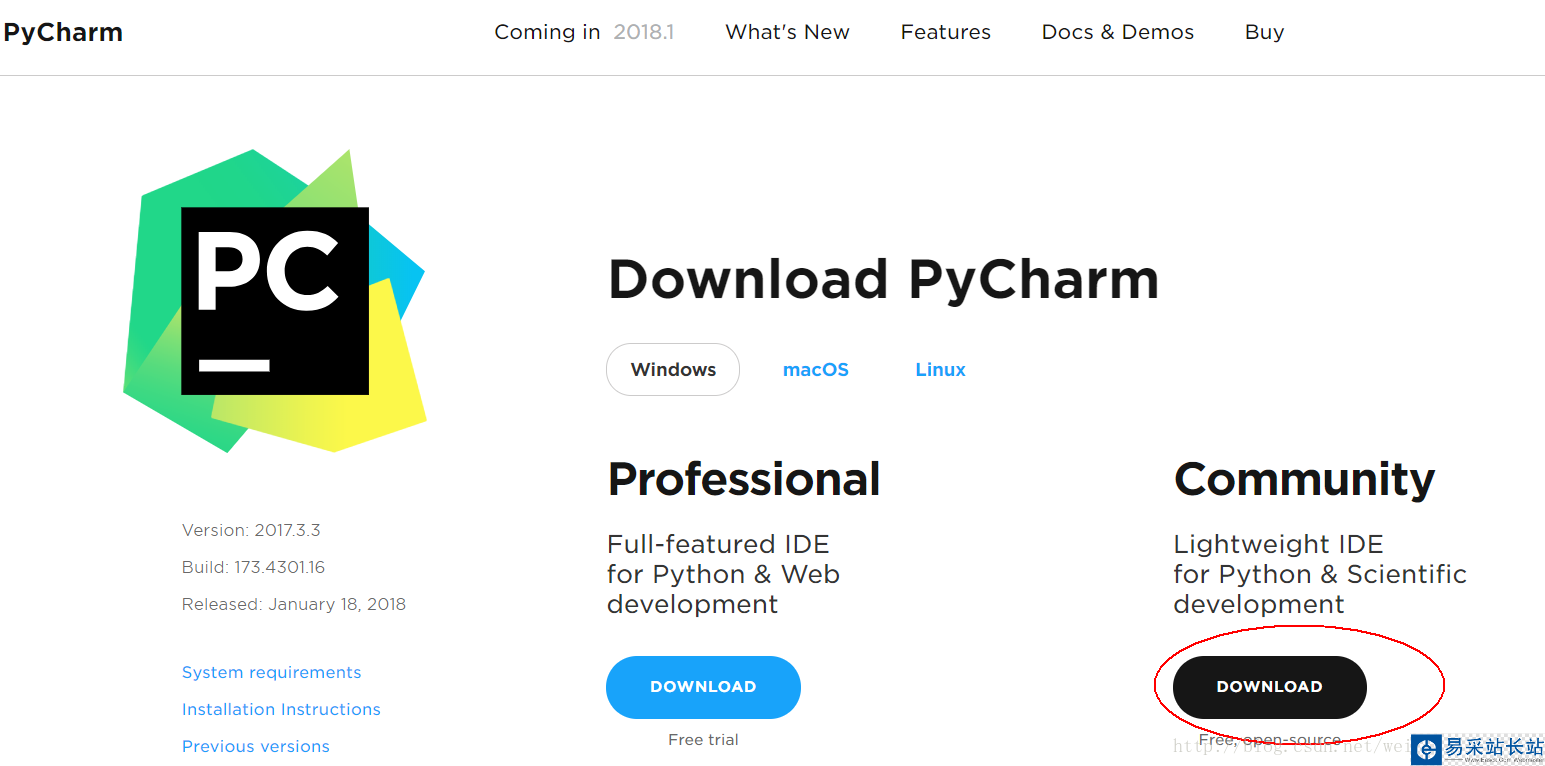Open Installation Instructions link

(x=281, y=709)
